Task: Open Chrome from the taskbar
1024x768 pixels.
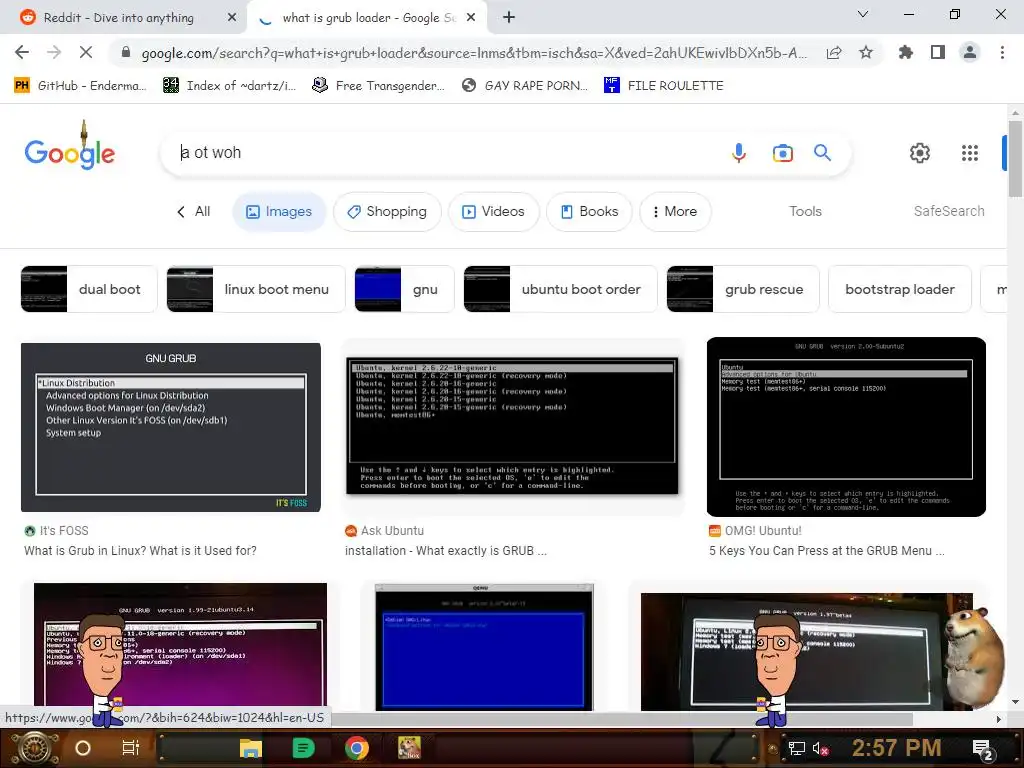Action: pyautogui.click(x=357, y=748)
